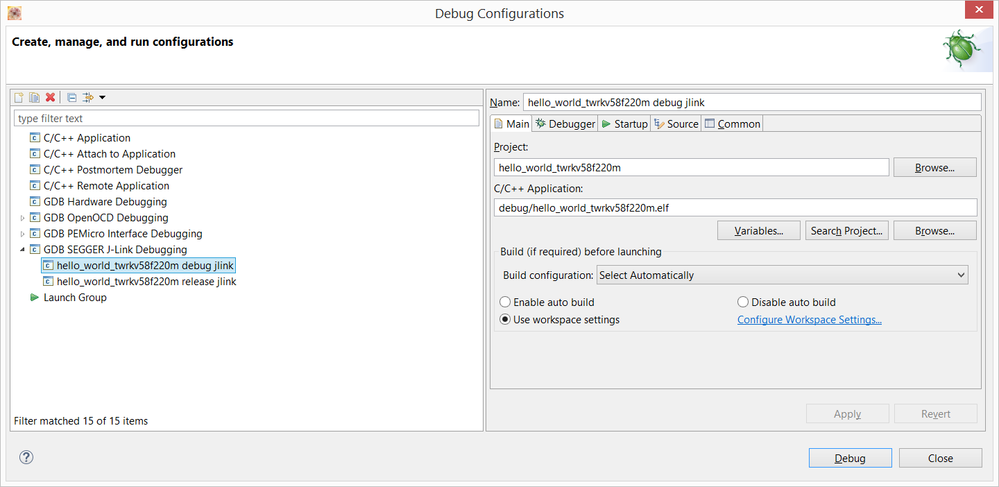This screenshot has height=487, width=999.
Task: Select Enable auto build radio button
Action: pos(505,302)
